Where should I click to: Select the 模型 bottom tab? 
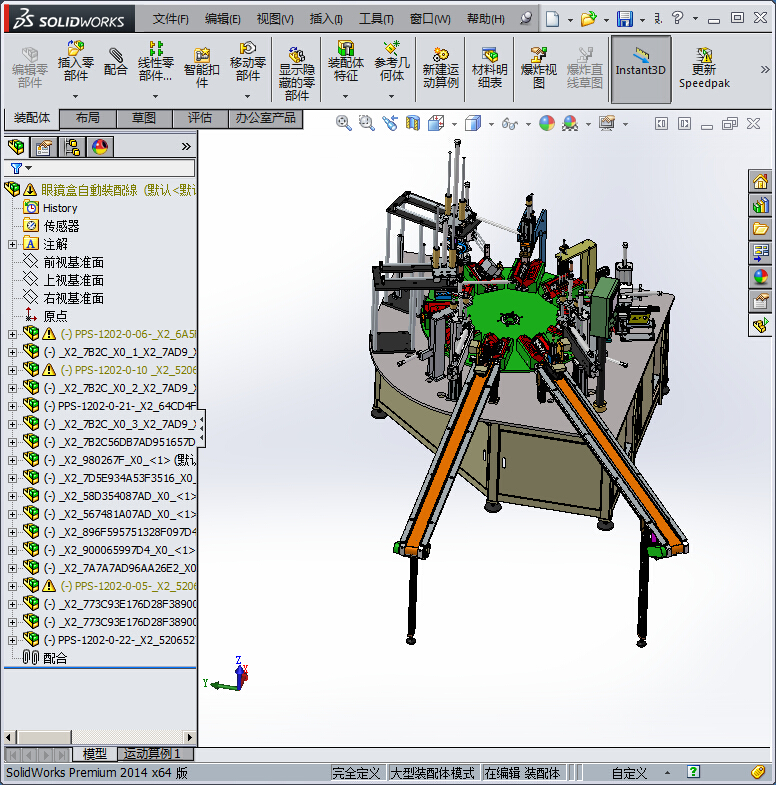coord(95,754)
